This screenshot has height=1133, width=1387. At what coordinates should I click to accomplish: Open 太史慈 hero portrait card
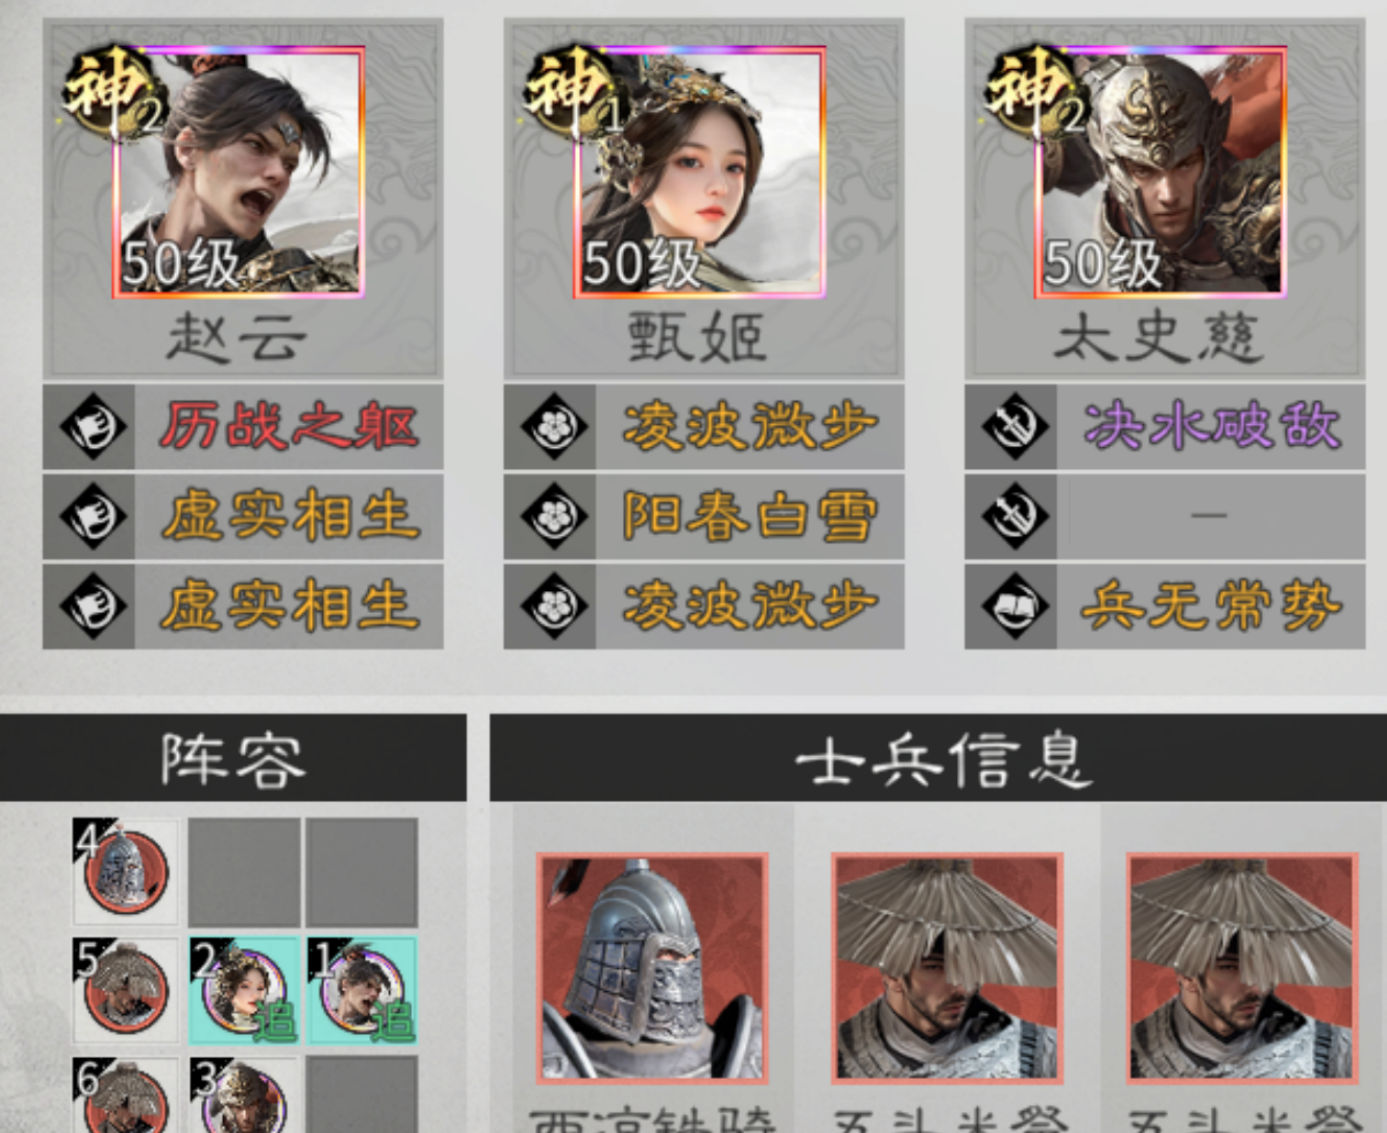1160,172
